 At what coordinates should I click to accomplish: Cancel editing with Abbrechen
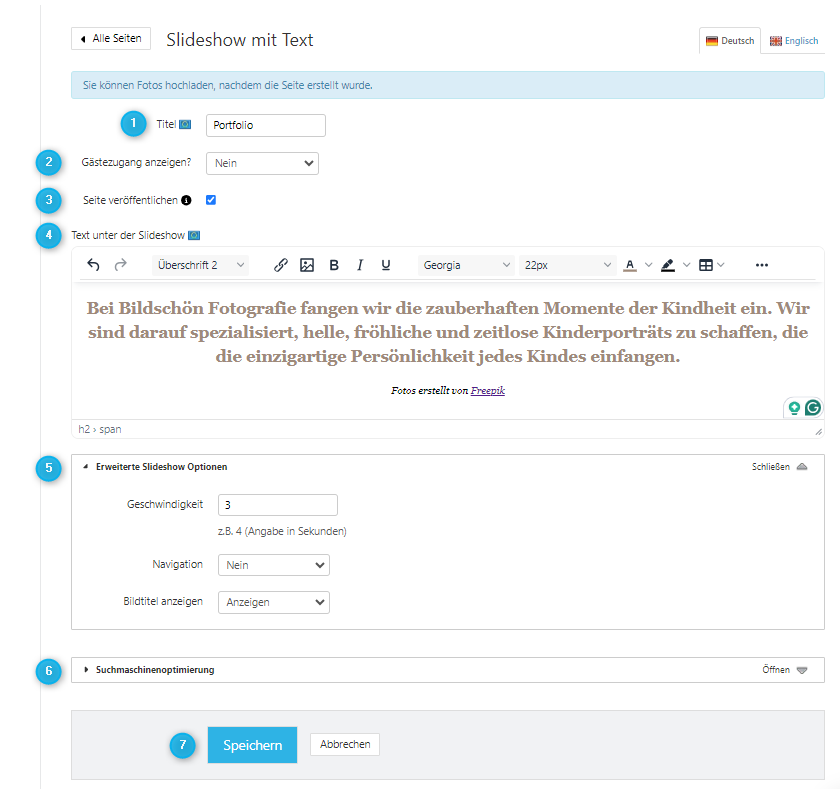point(345,744)
